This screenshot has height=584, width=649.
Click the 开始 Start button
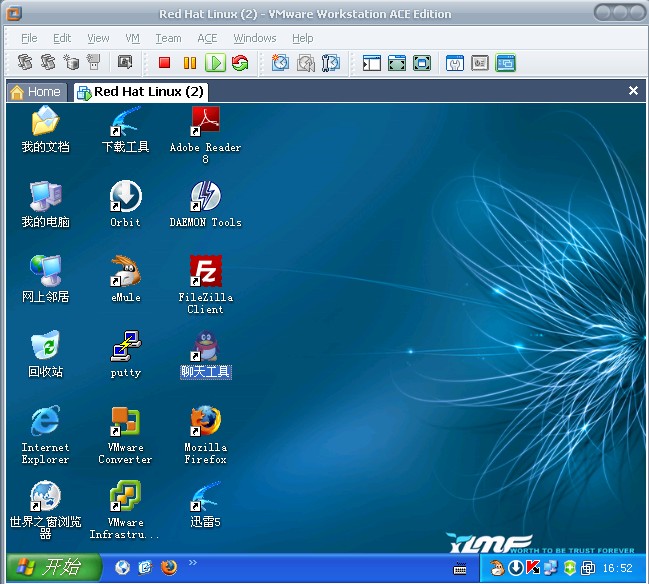(54, 567)
